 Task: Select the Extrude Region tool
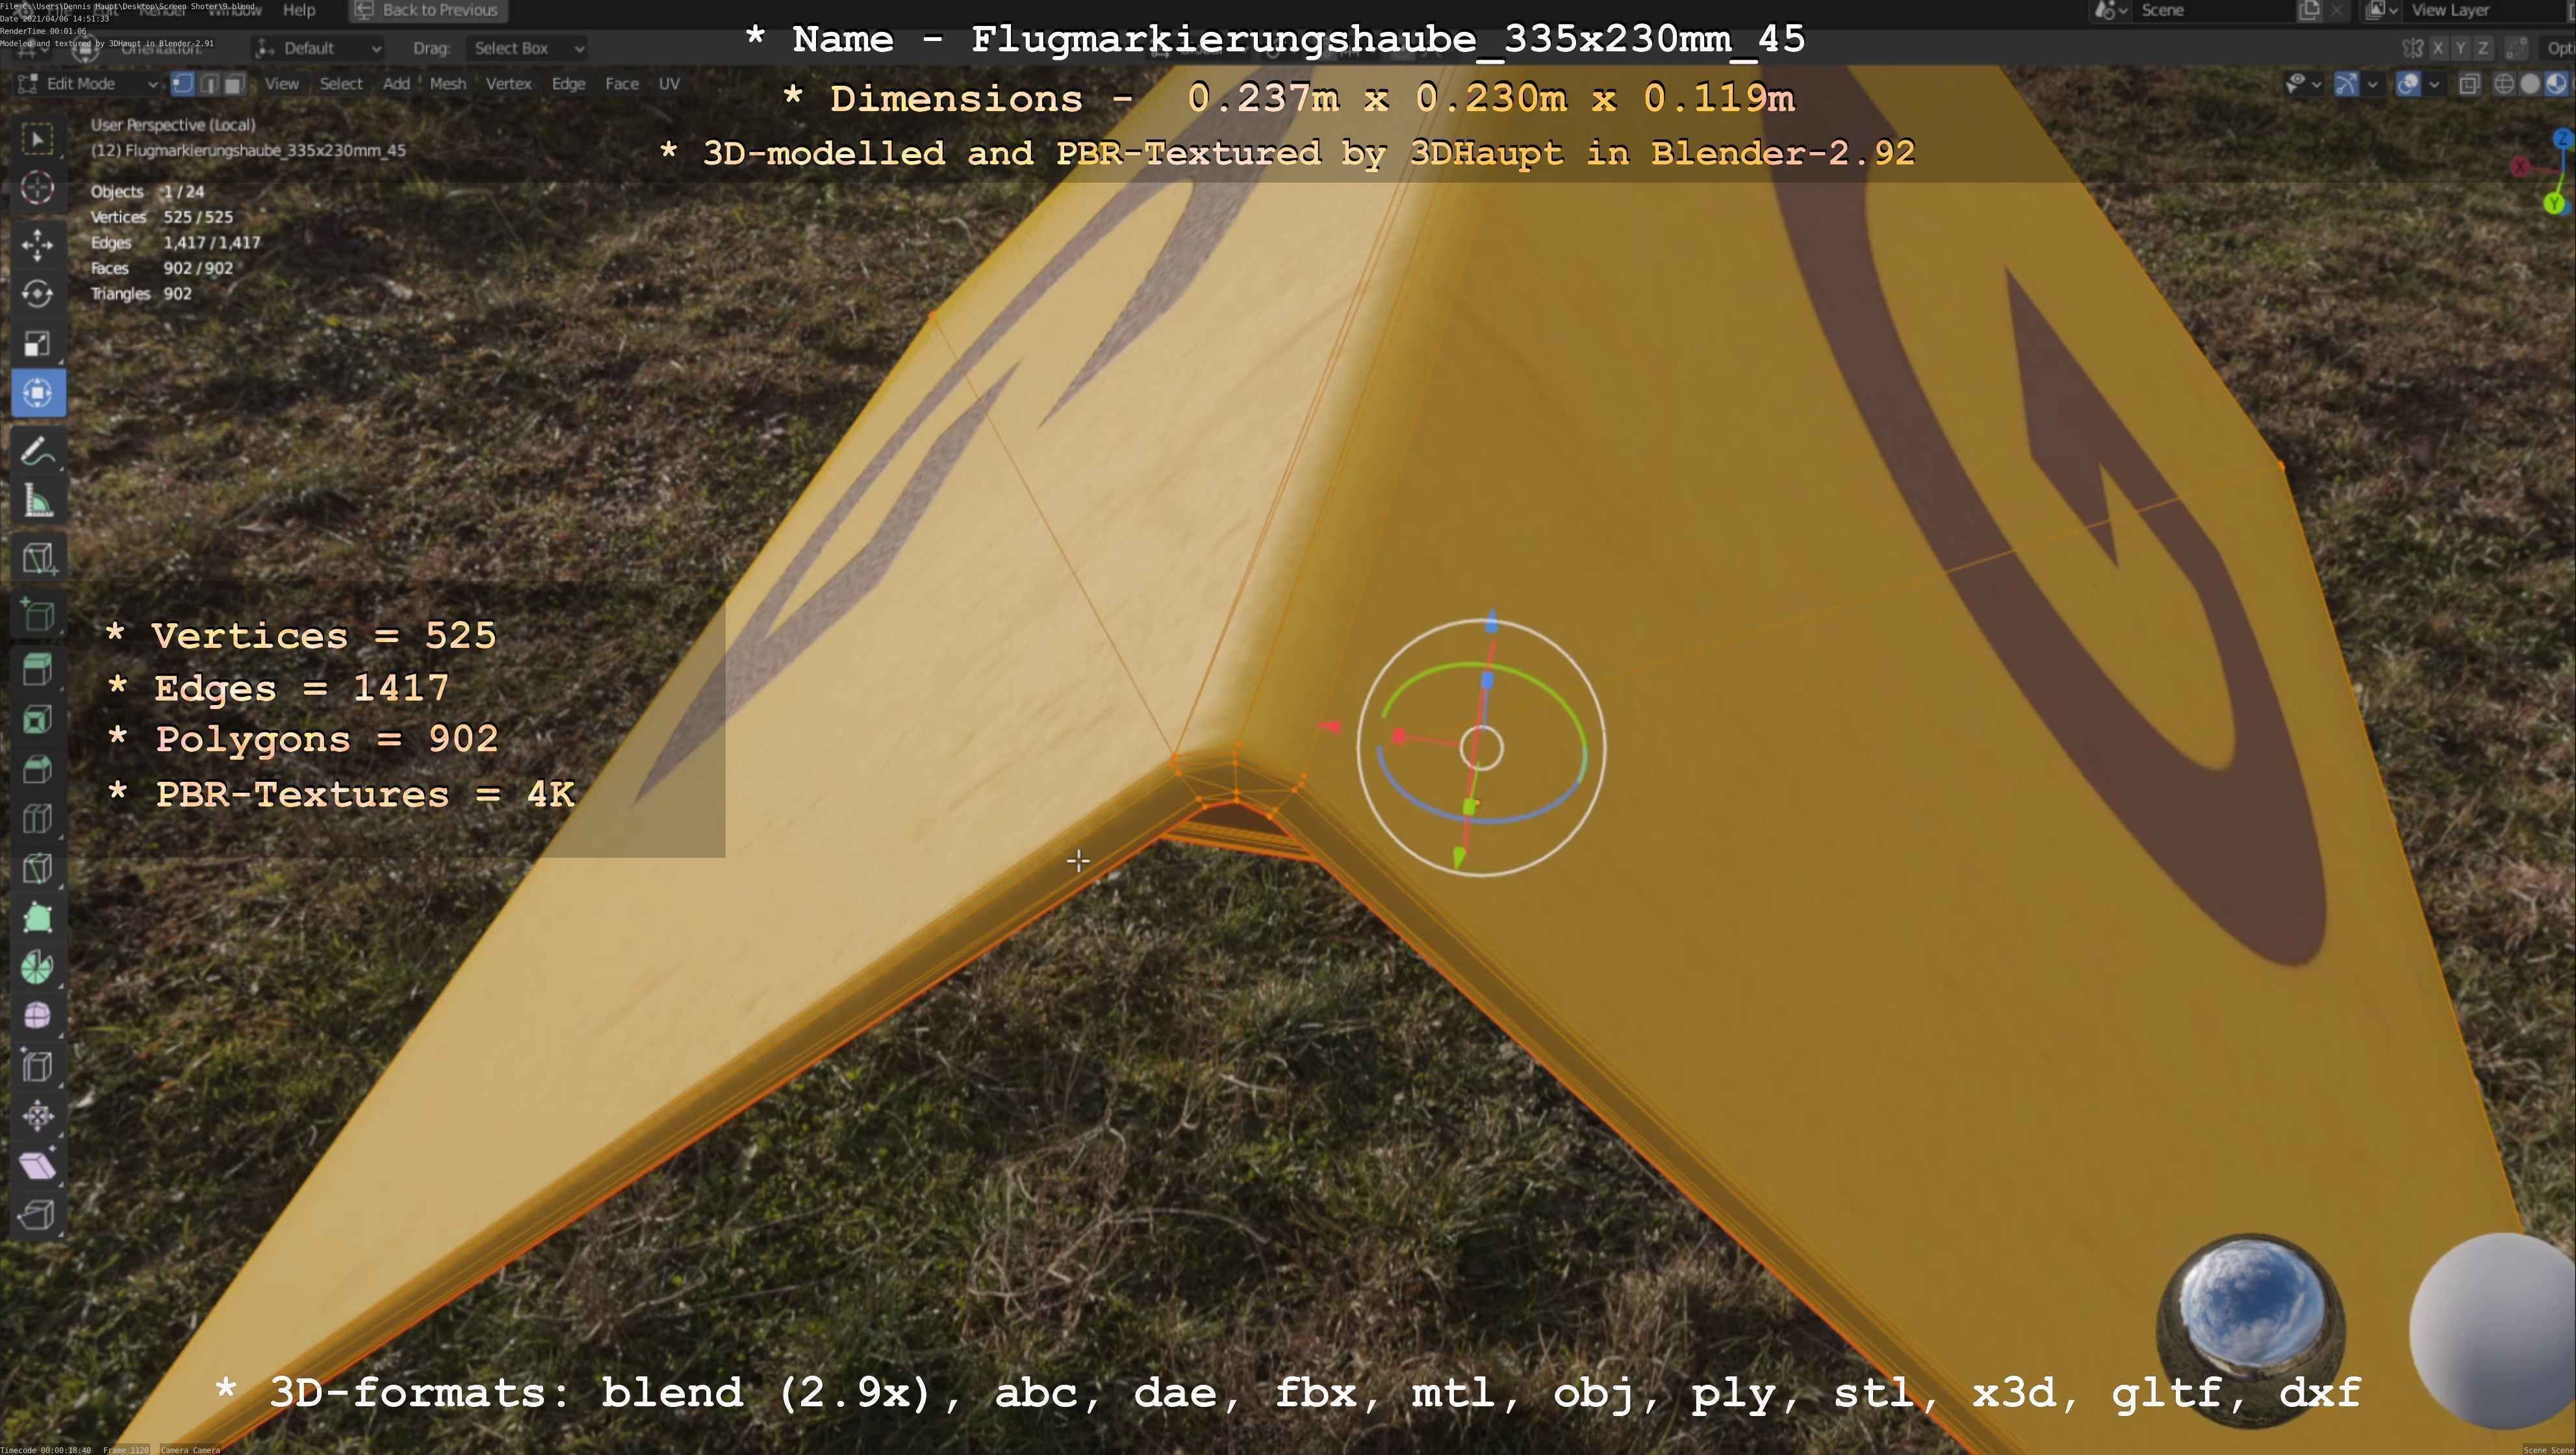tap(37, 669)
